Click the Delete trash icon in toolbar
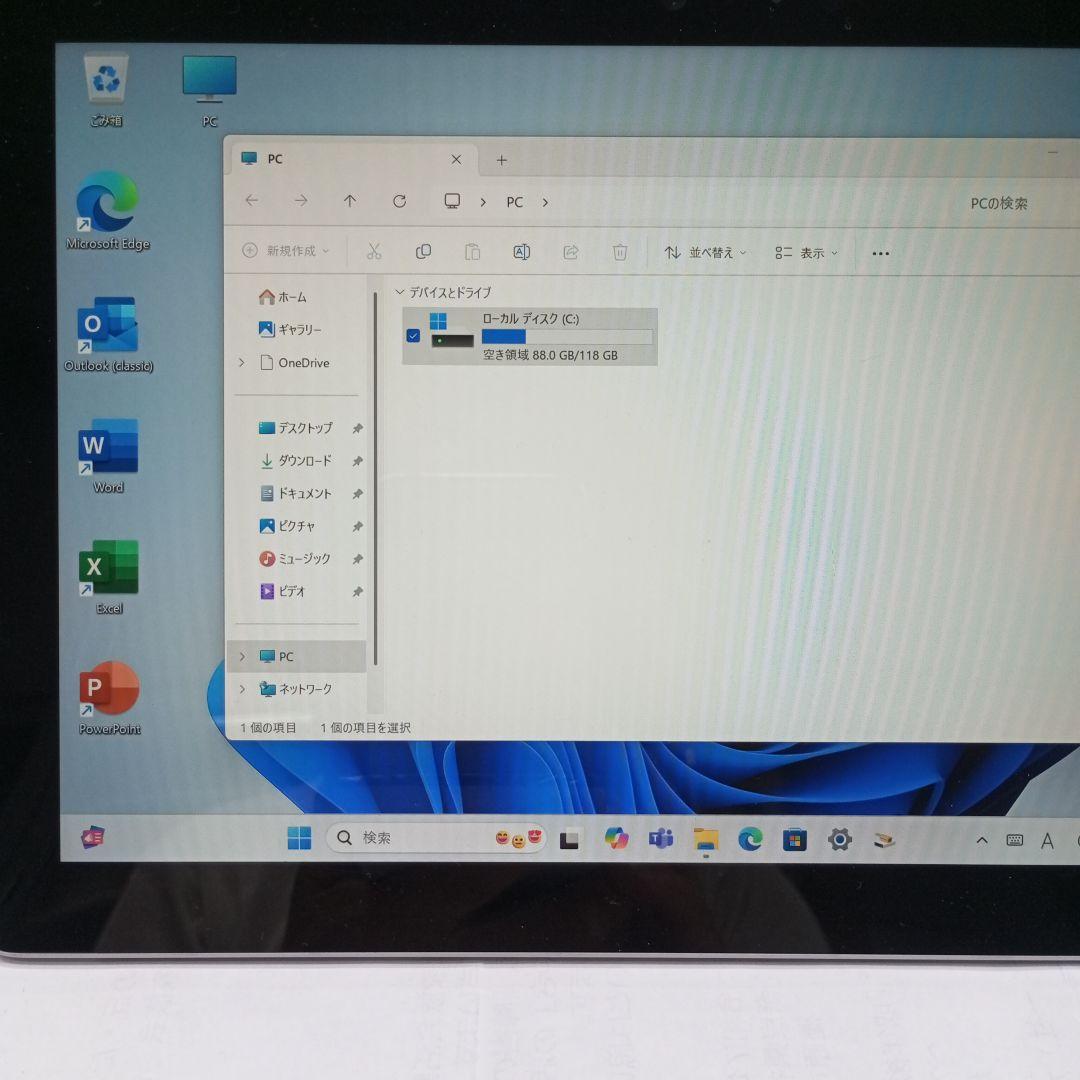The image size is (1080, 1080). (x=620, y=252)
